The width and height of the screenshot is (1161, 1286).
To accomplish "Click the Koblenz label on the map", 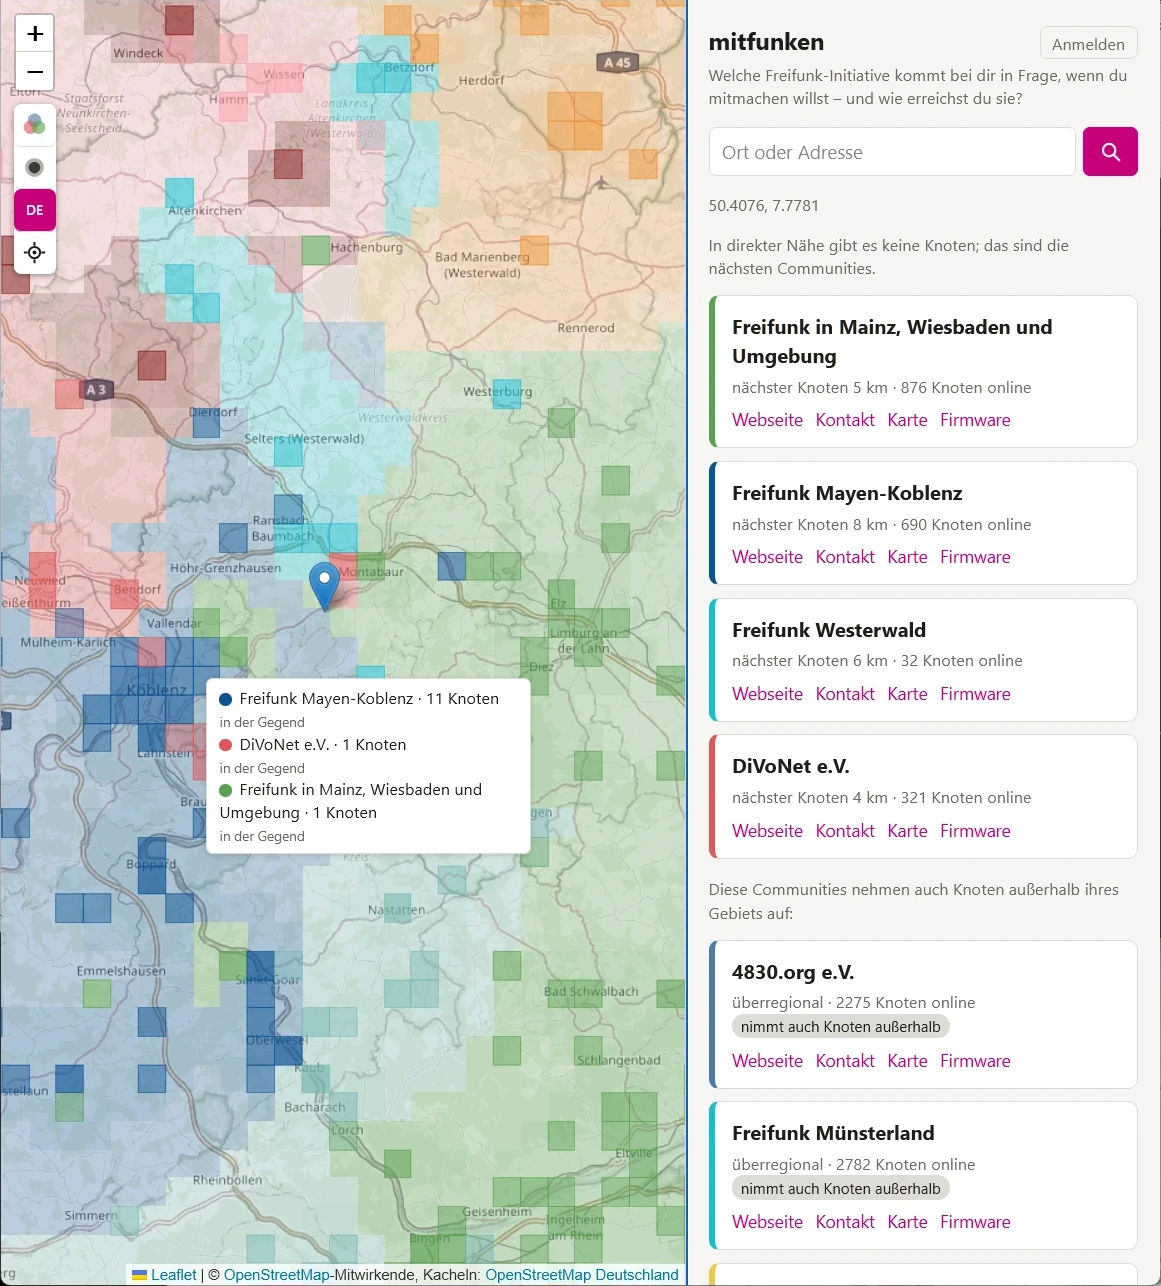I will point(156,690).
